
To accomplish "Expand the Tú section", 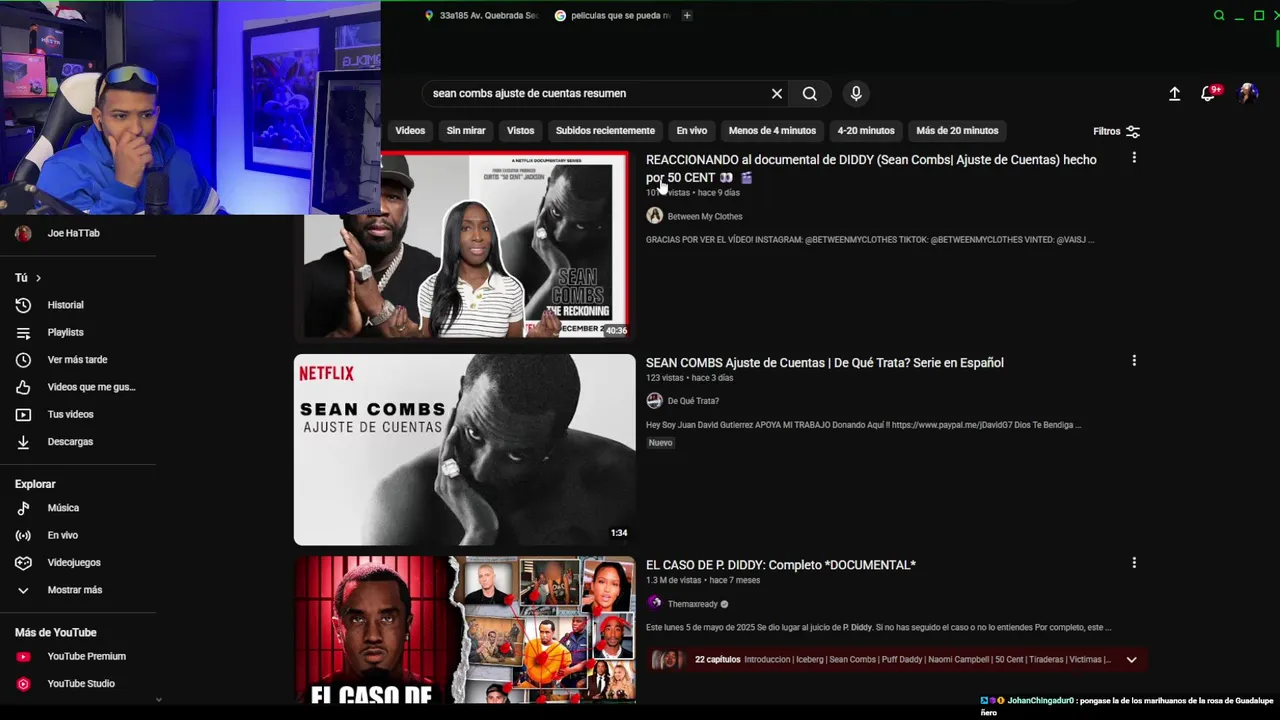I will pos(28,277).
